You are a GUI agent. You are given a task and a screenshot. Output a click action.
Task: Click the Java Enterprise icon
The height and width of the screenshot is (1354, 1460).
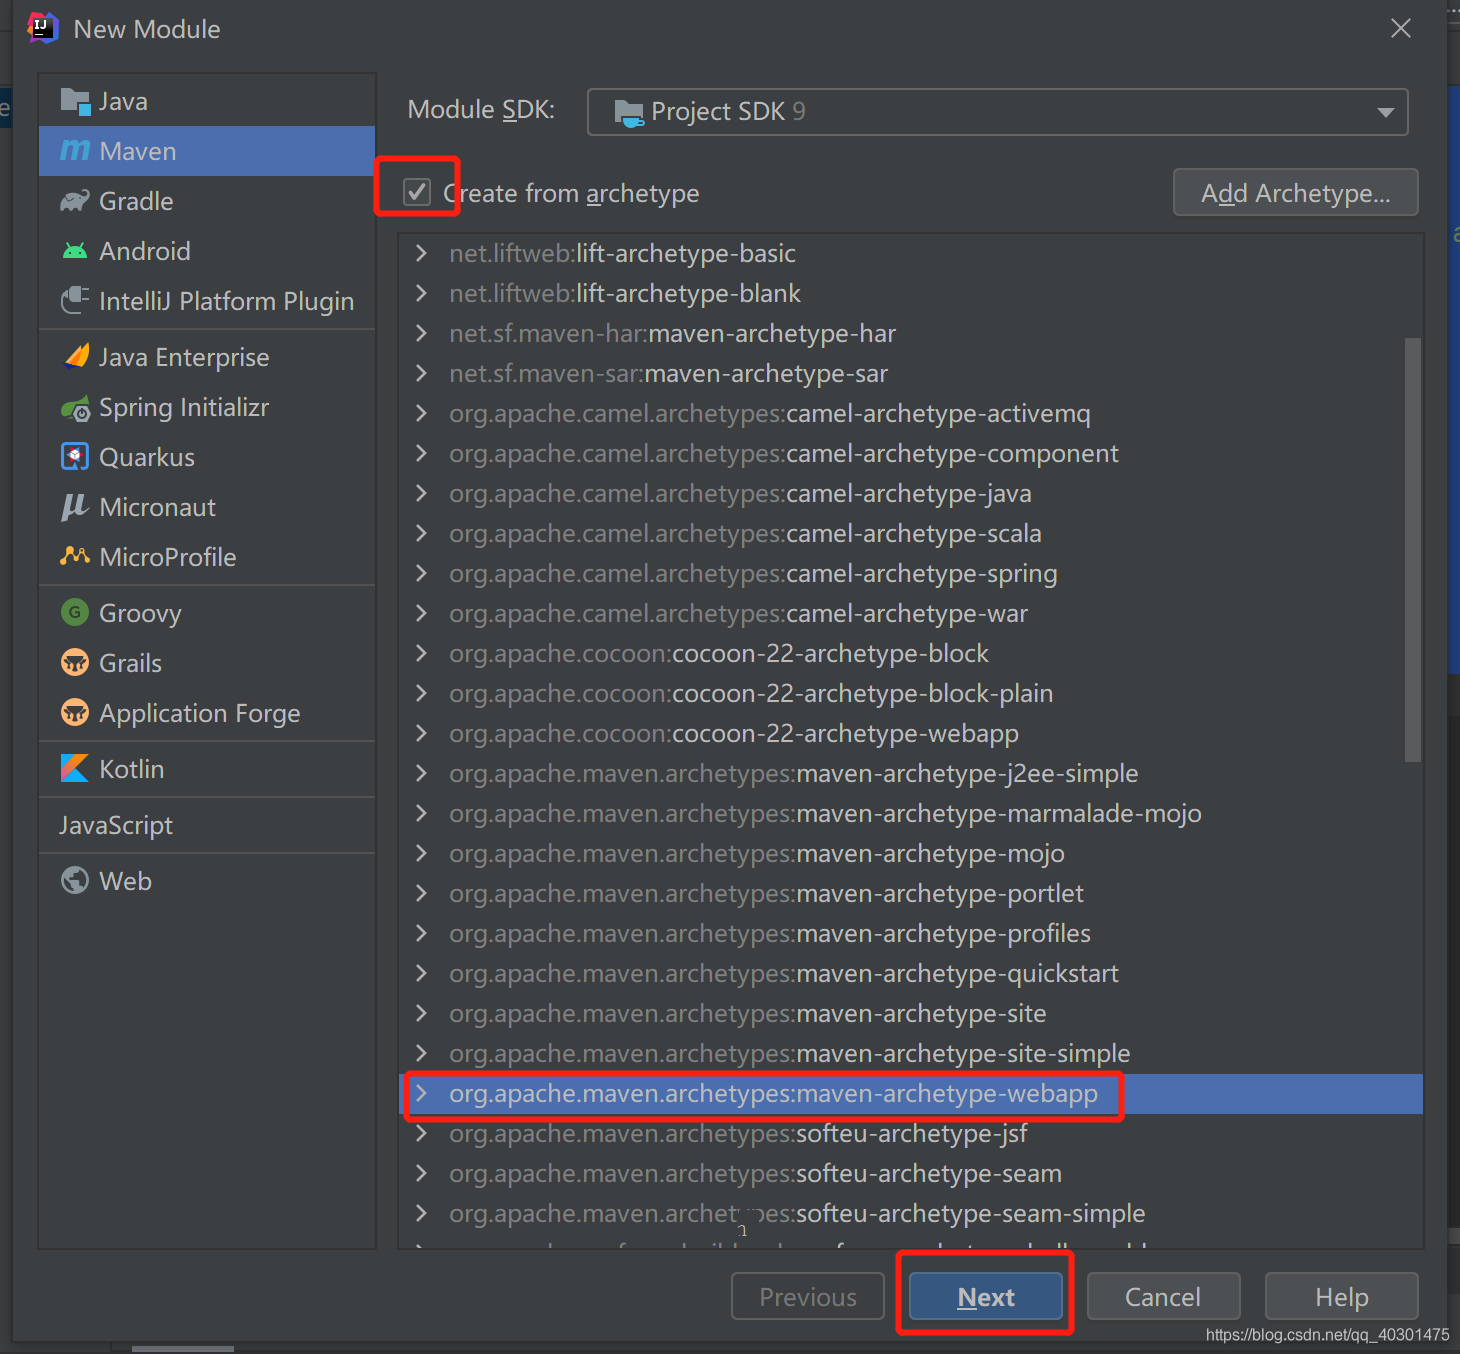pyautogui.click(x=76, y=356)
